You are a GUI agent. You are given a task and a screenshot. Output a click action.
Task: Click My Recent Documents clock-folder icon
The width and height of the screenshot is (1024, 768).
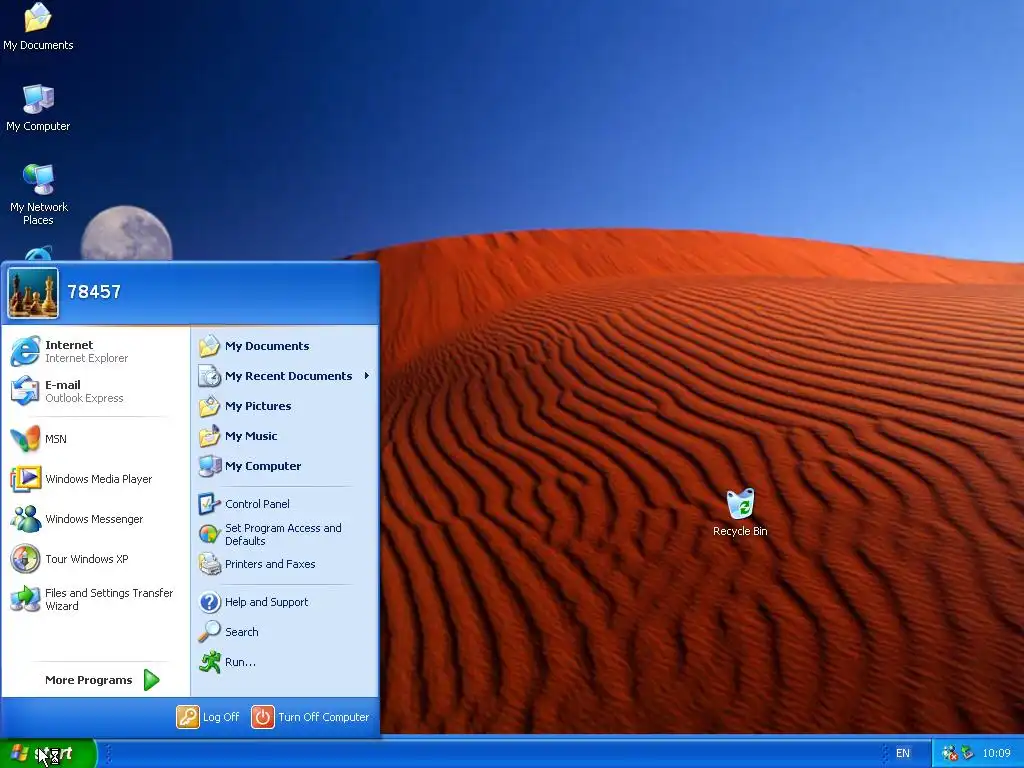(209, 376)
